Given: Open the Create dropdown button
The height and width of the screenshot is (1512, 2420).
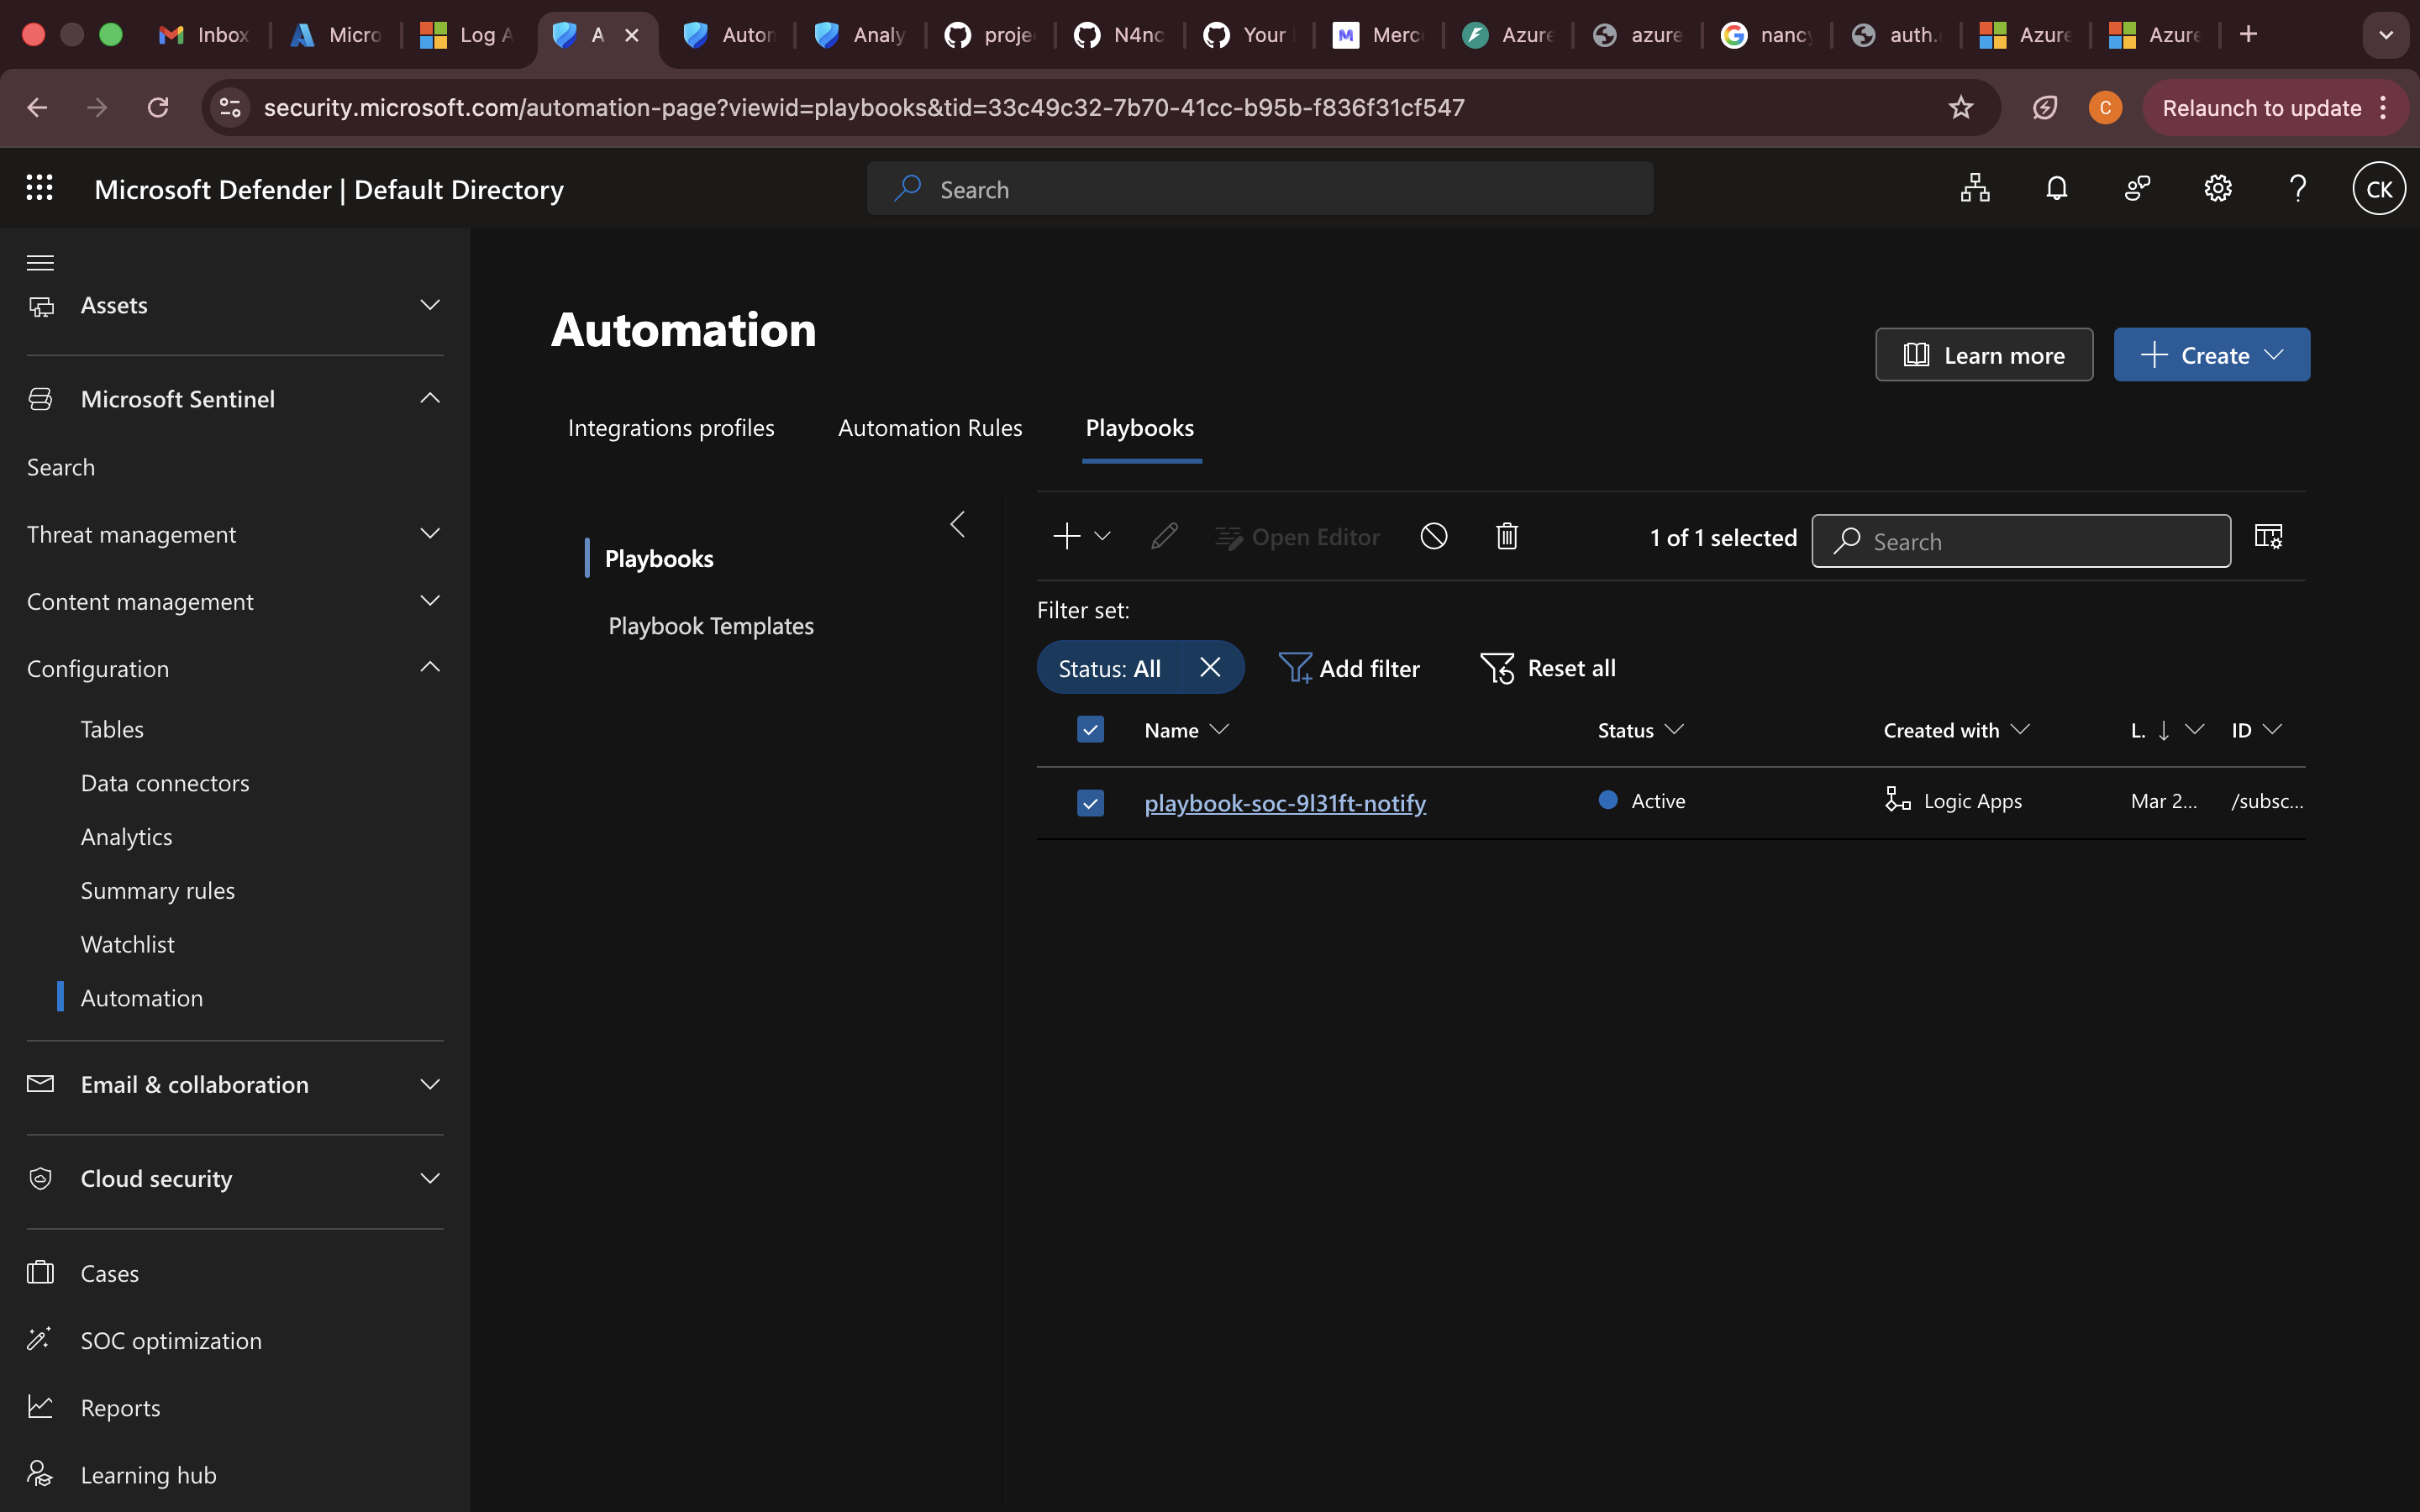Looking at the screenshot, I should point(2211,355).
